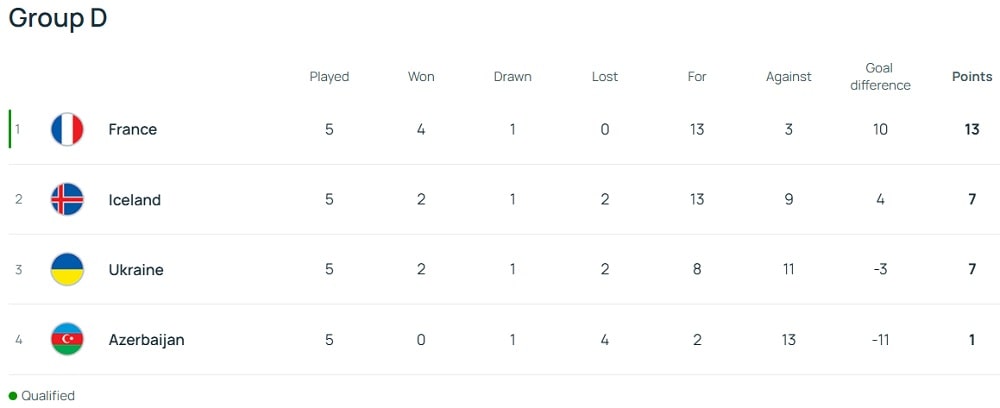Click the Won column header
The image size is (1000, 408).
point(421,77)
